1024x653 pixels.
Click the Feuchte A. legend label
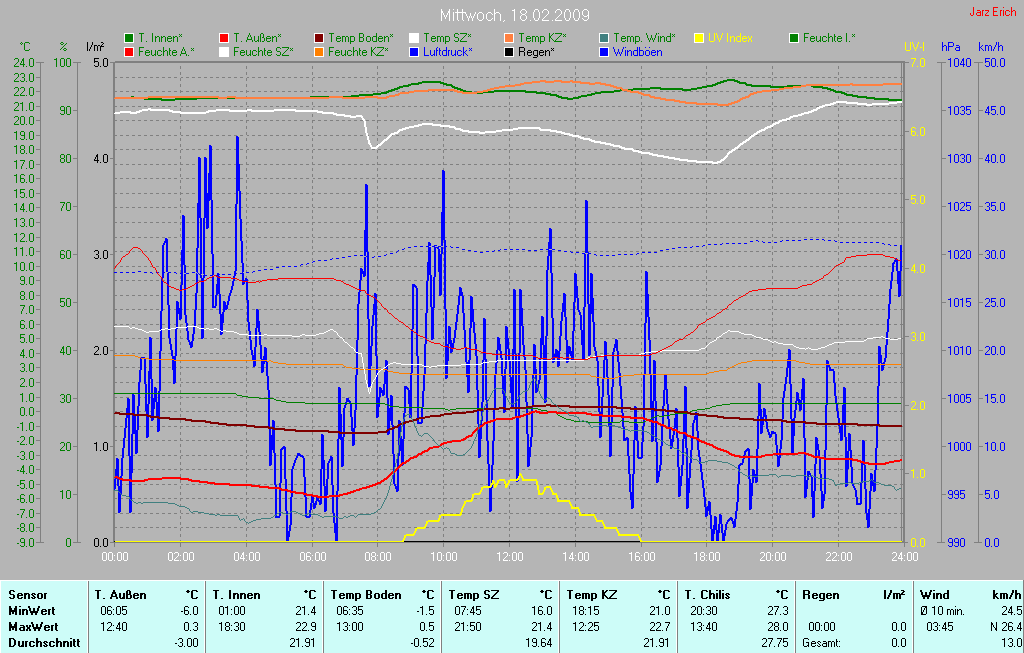(x=166, y=51)
